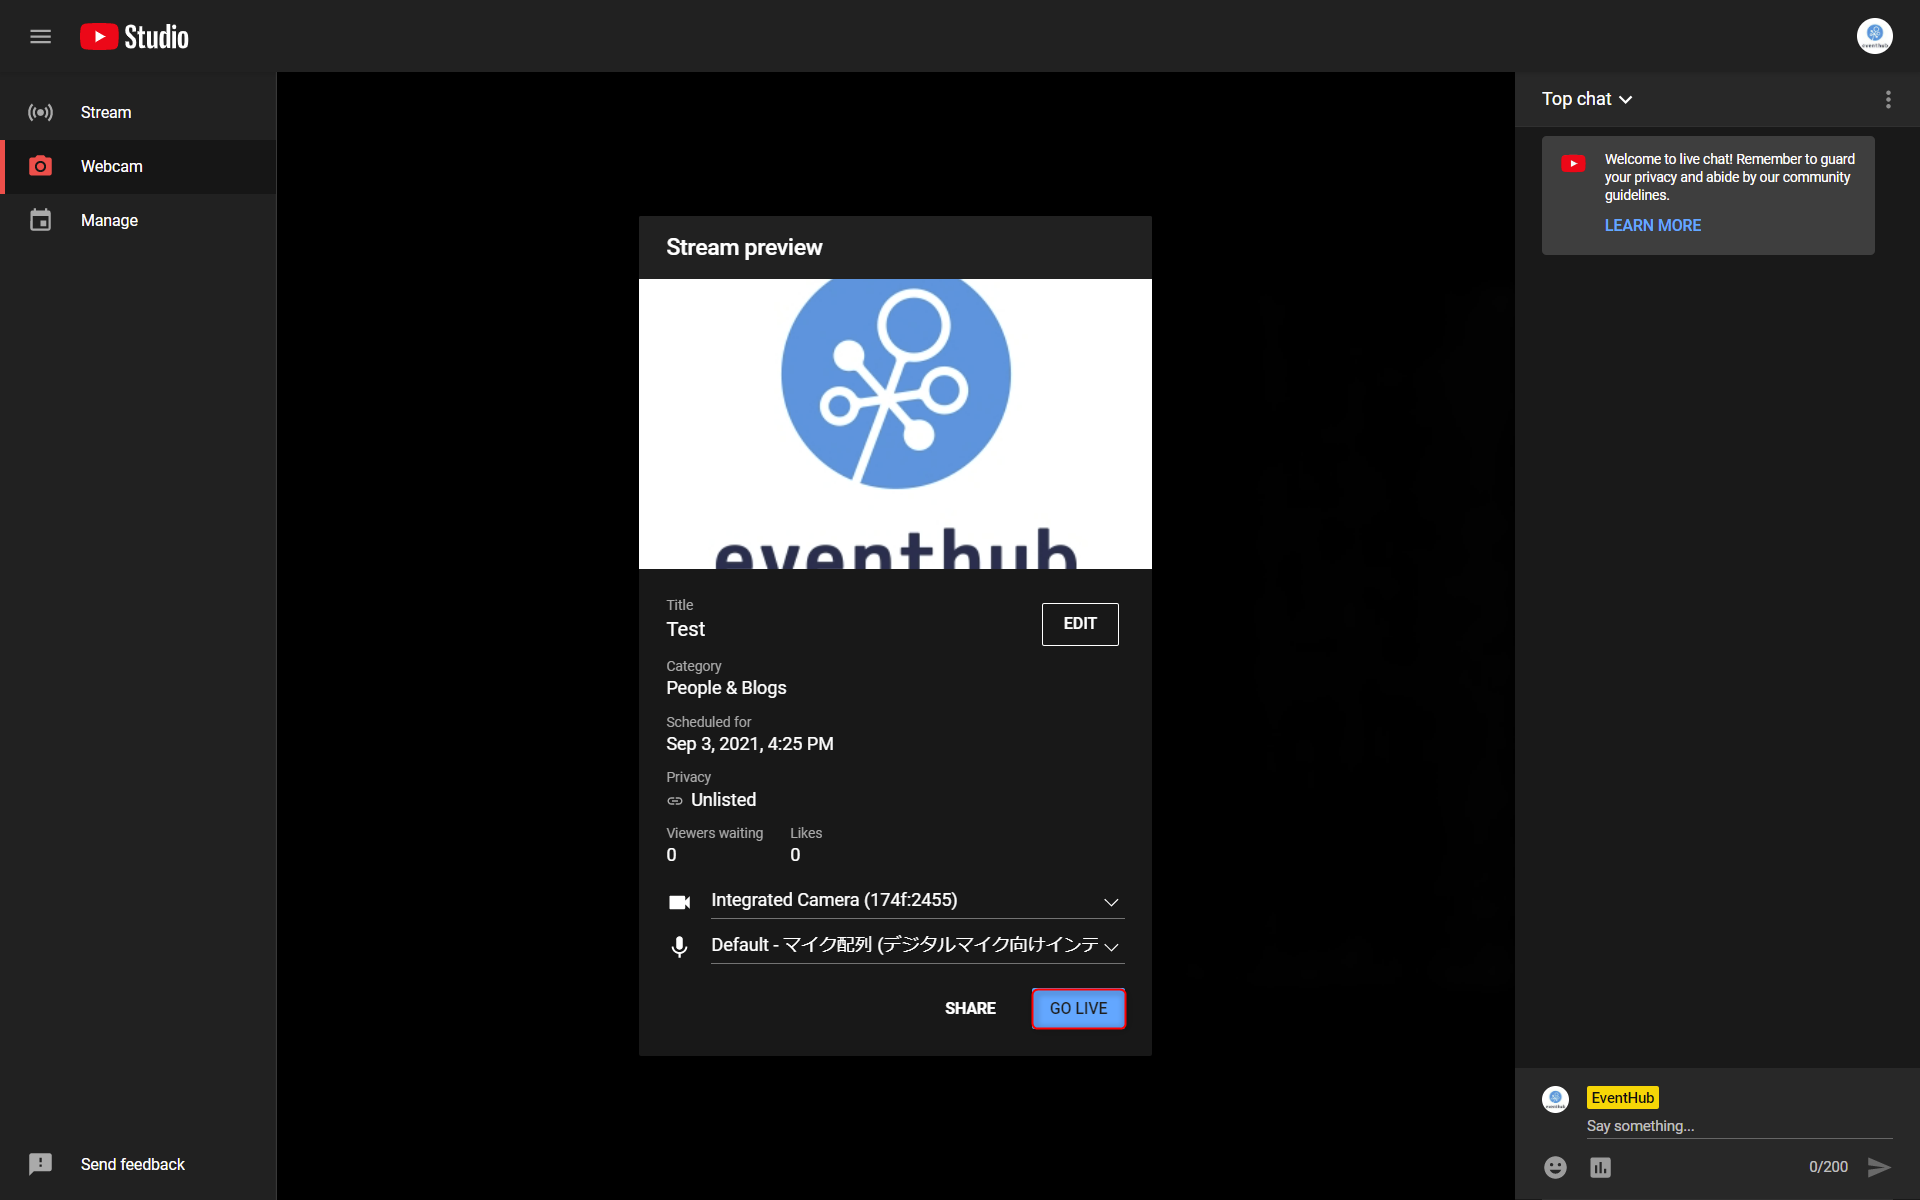Image resolution: width=1920 pixels, height=1200 pixels.
Task: Click the microphone device icon
Action: 679,947
